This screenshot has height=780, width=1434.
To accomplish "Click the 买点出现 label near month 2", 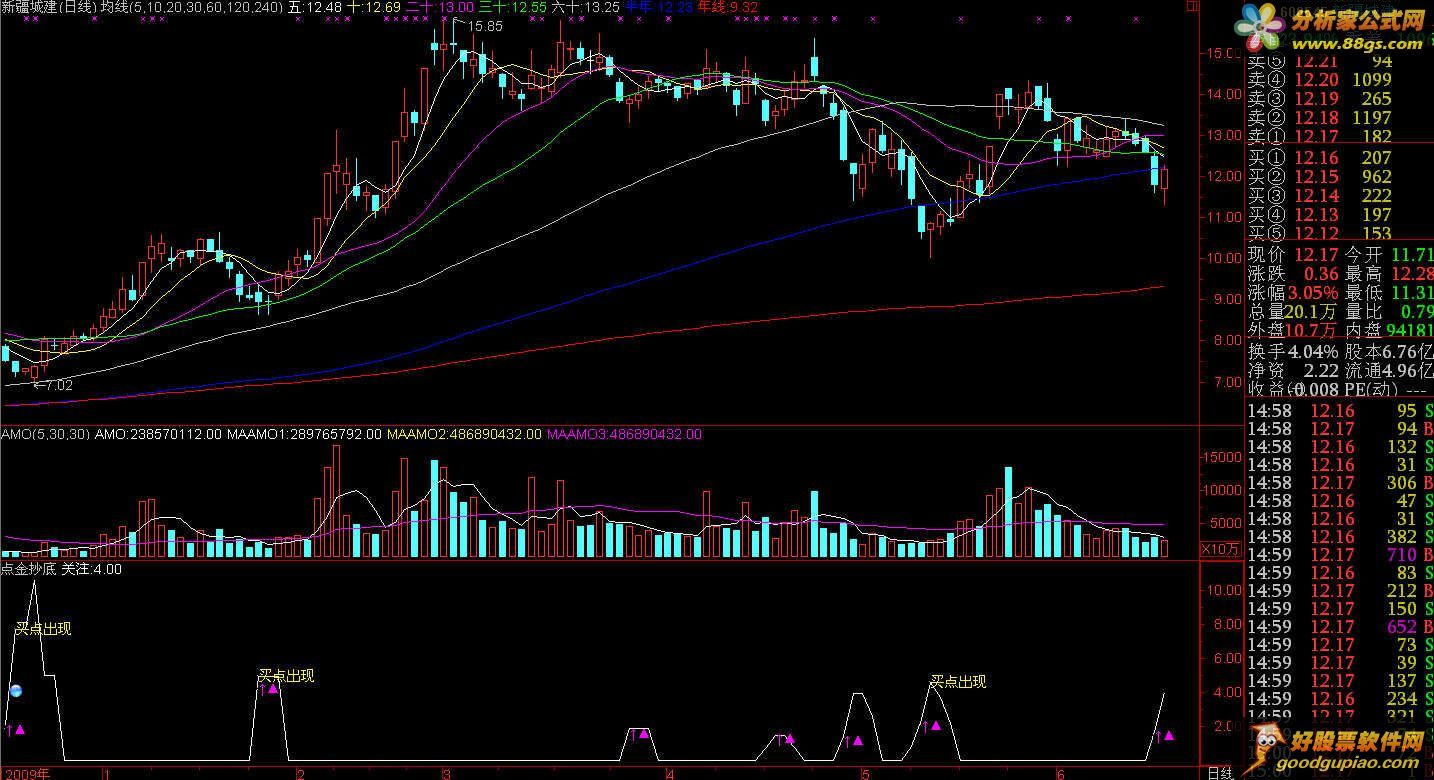I will point(286,676).
